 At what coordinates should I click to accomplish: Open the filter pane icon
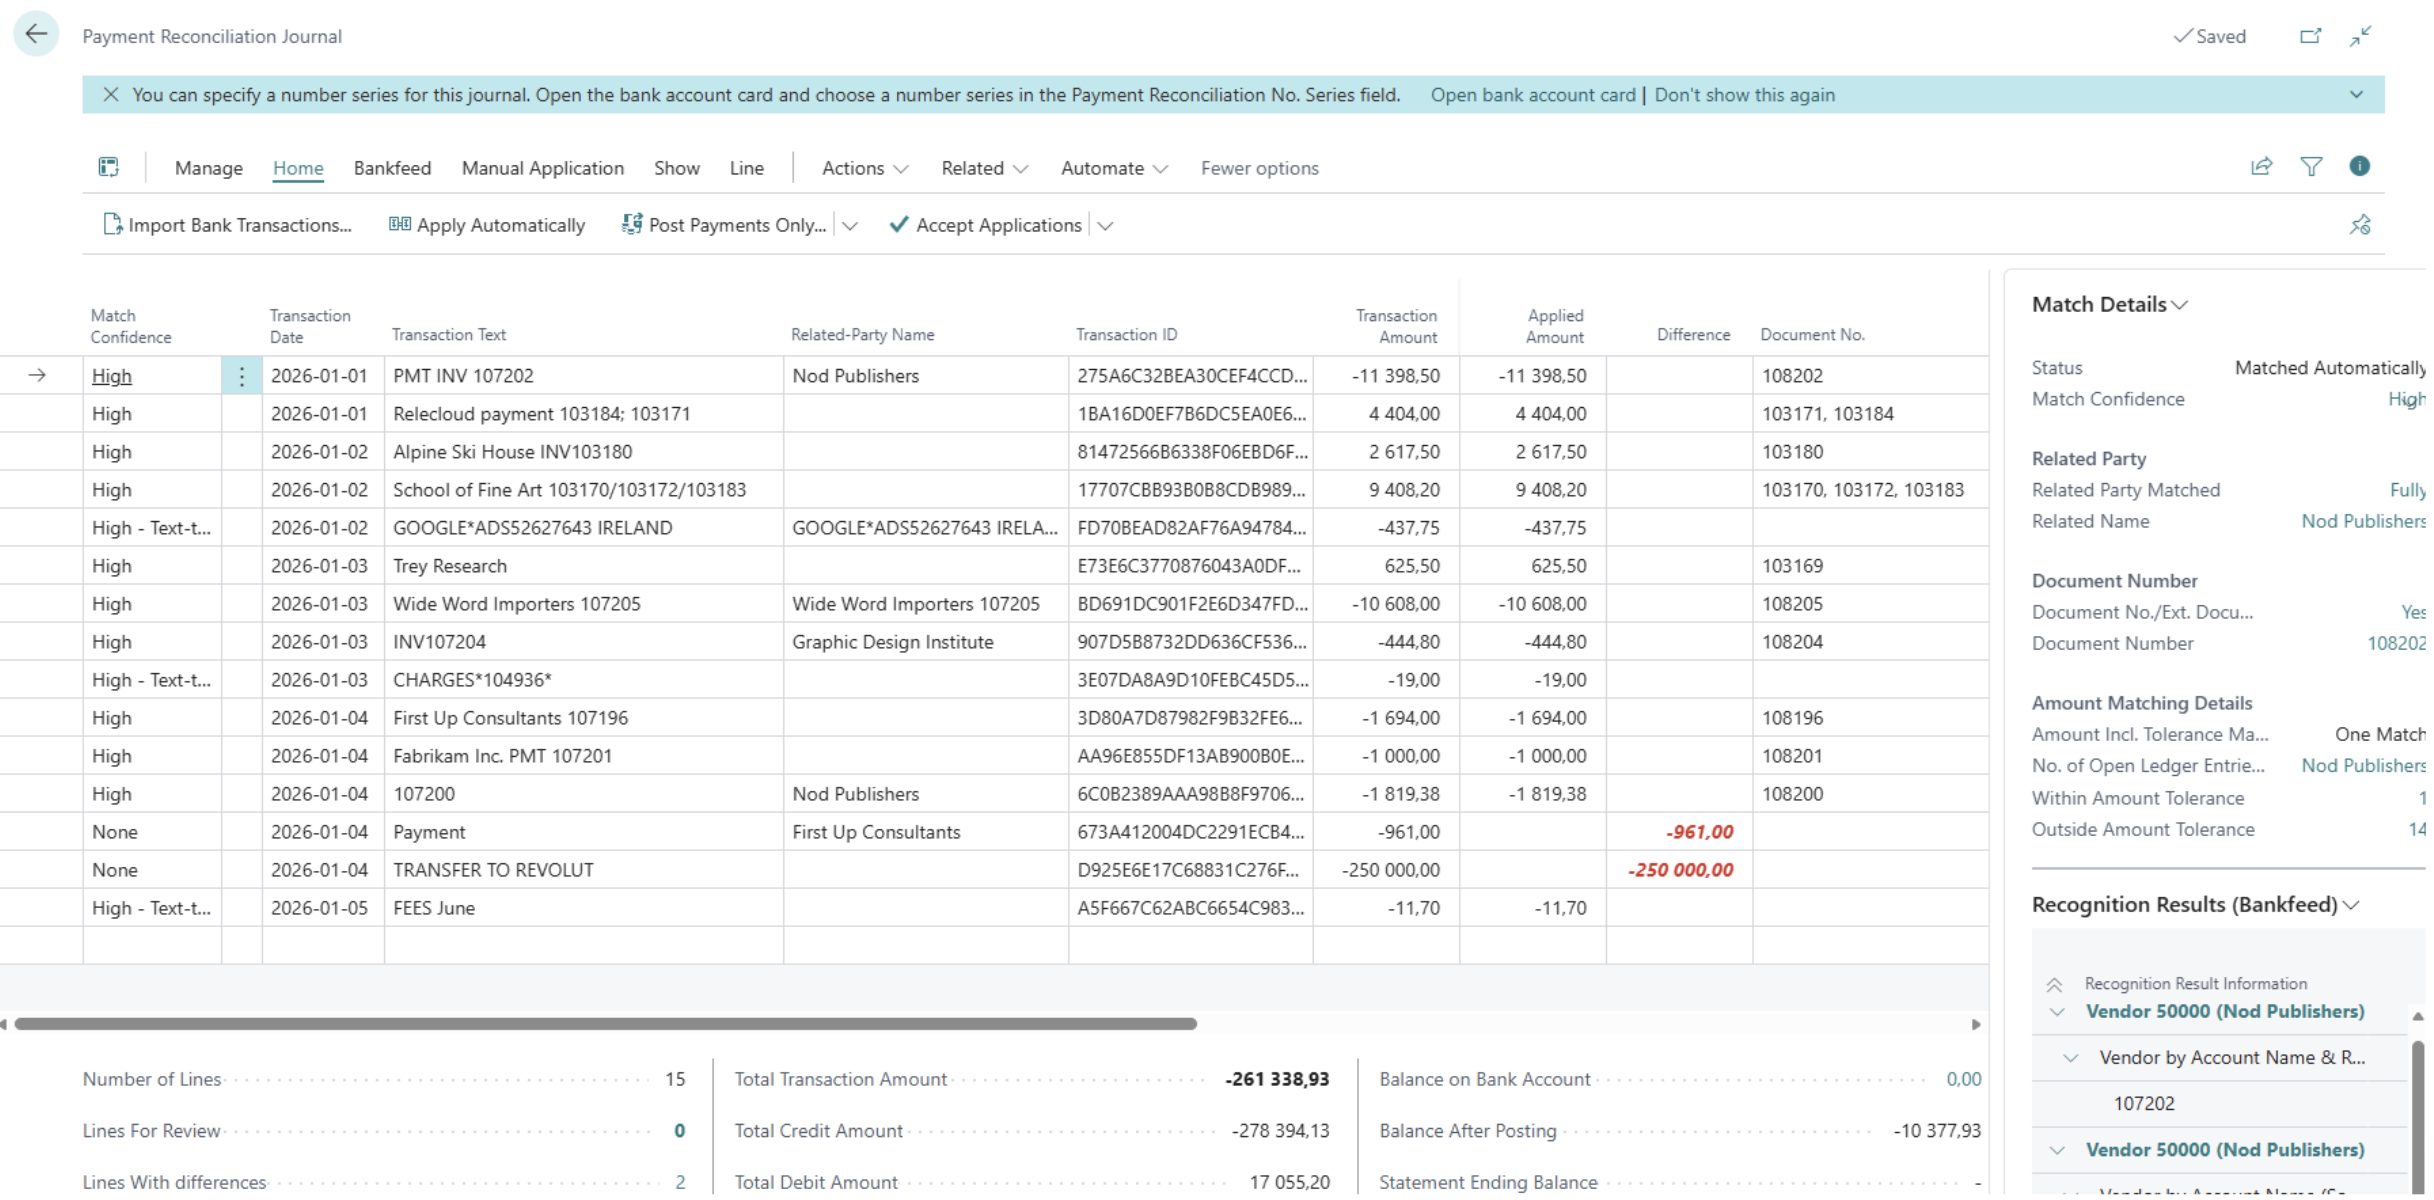tap(2311, 167)
